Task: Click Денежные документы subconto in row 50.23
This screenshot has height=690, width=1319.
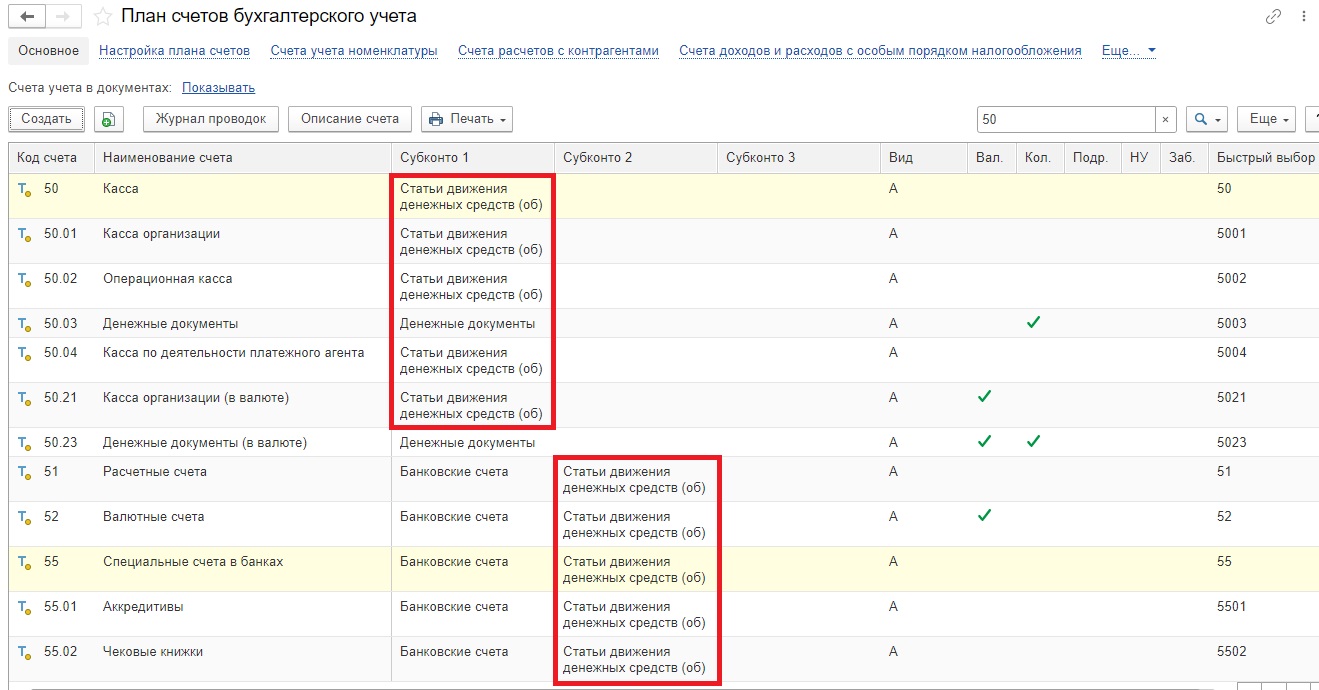Action: click(x=467, y=442)
